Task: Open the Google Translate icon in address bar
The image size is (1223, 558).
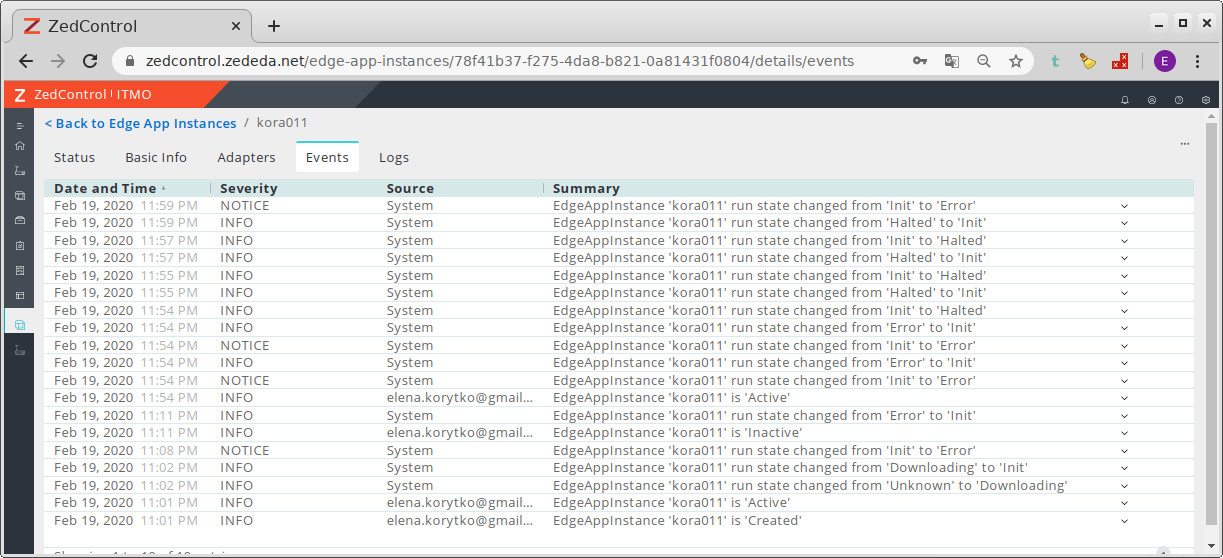Action: [x=951, y=61]
